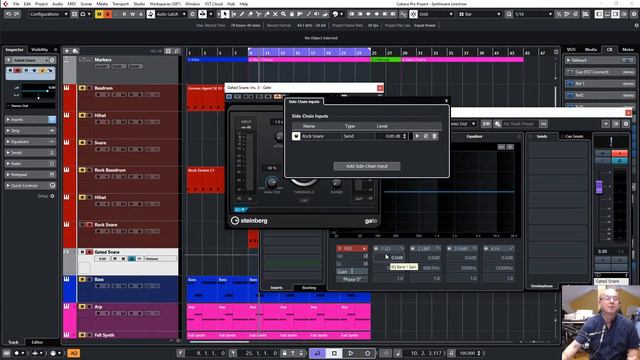
Task: Click the steinberg logo in Gate plugin
Action: [x=249, y=220]
